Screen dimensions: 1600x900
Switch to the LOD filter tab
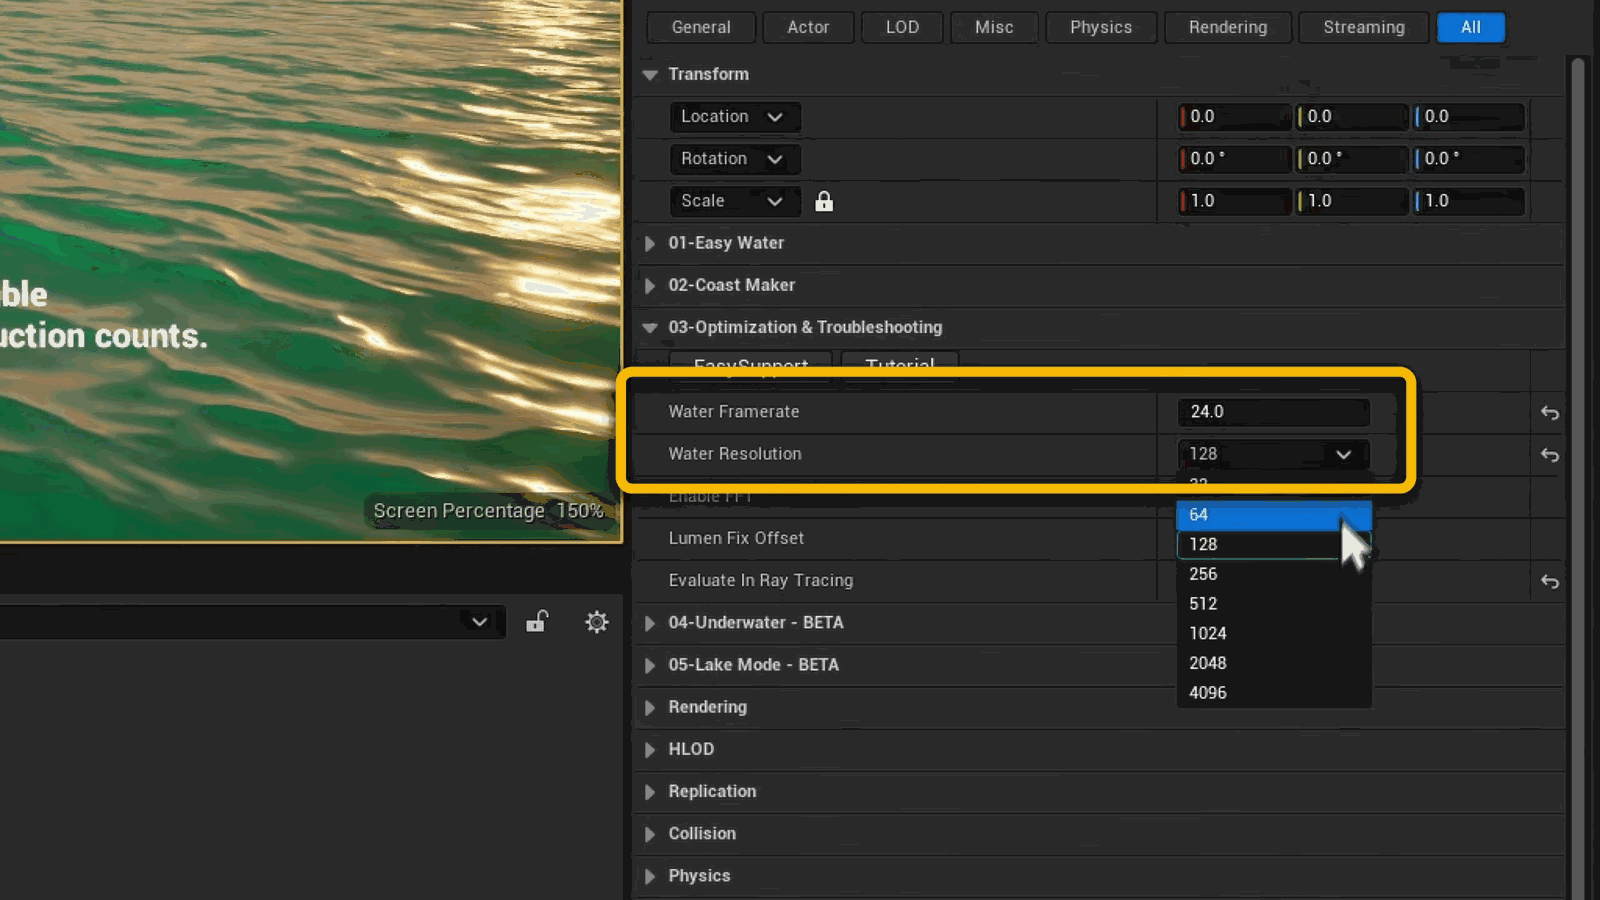[x=902, y=27]
